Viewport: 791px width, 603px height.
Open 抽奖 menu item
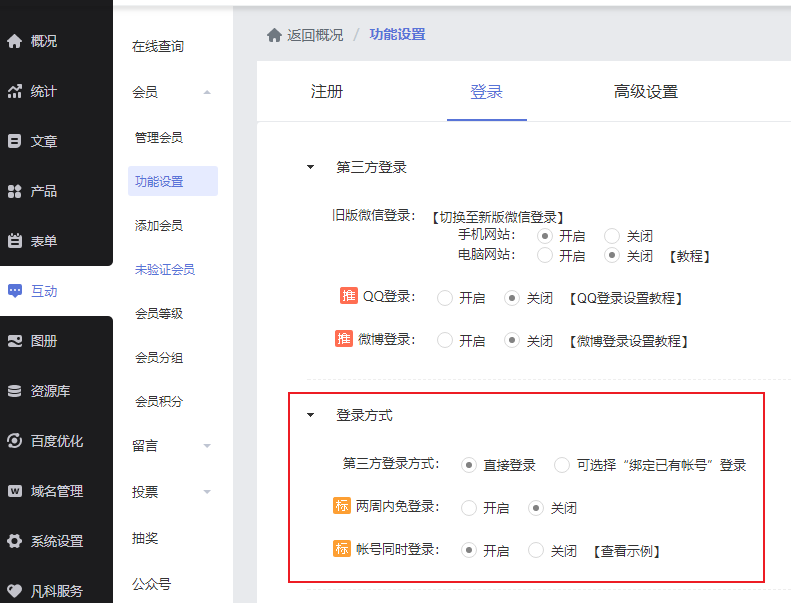(145, 538)
